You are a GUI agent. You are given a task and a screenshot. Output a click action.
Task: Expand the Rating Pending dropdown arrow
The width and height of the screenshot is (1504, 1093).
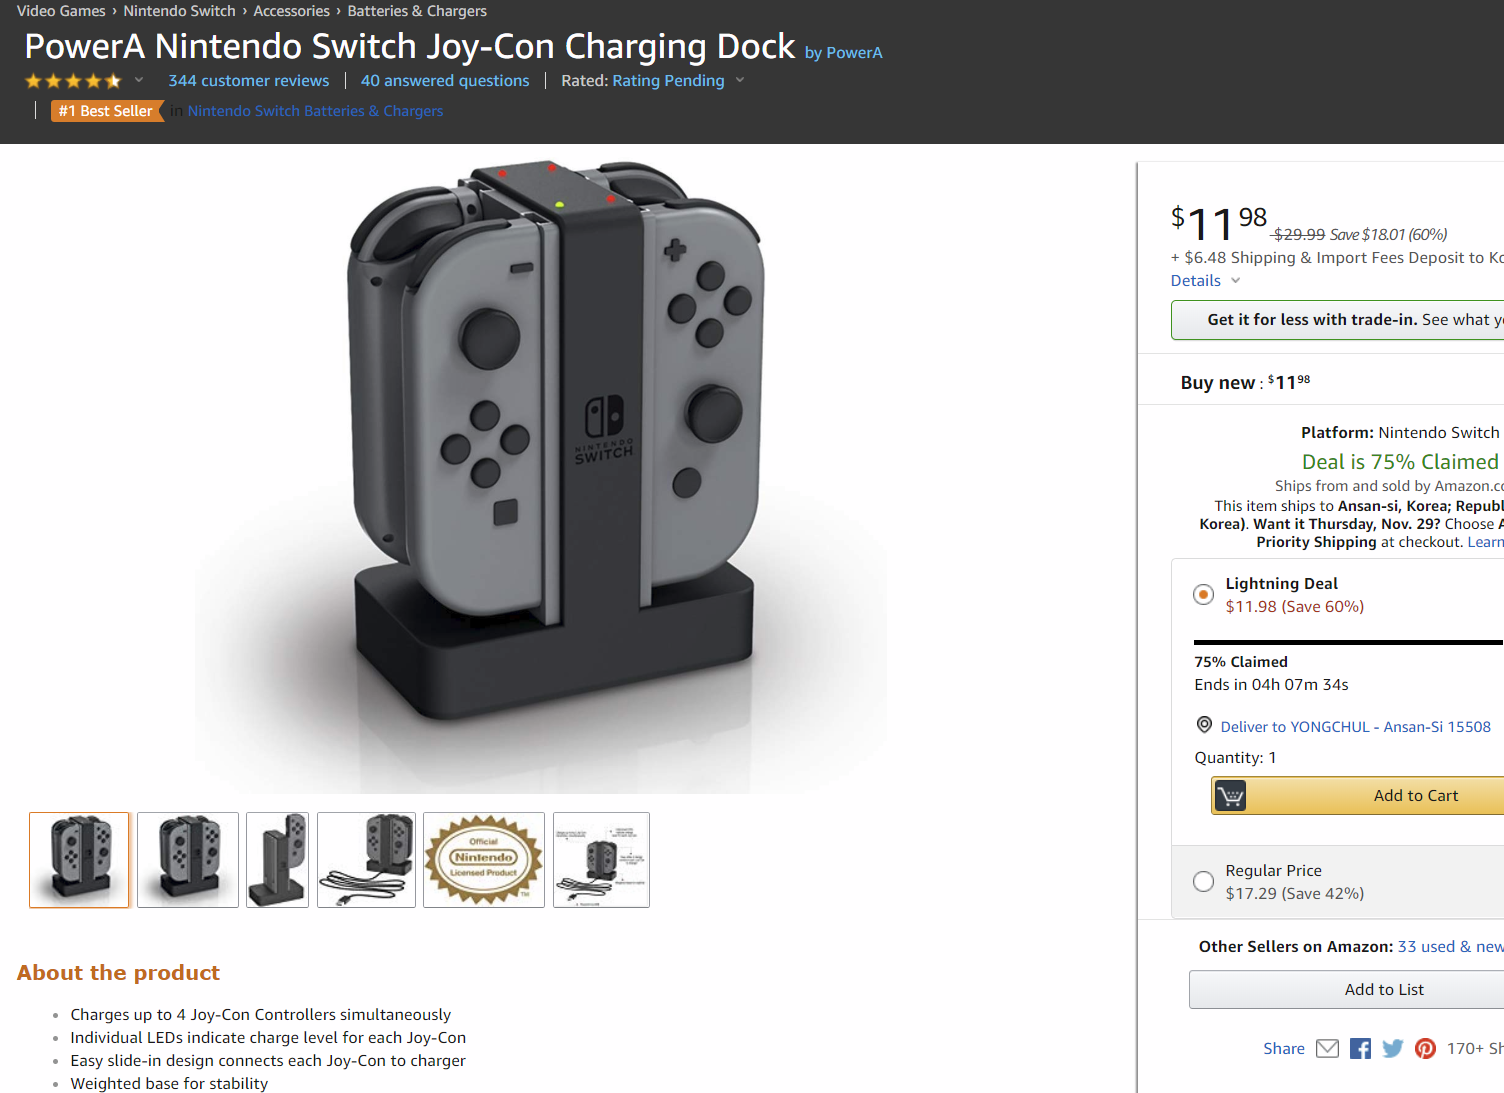click(740, 80)
